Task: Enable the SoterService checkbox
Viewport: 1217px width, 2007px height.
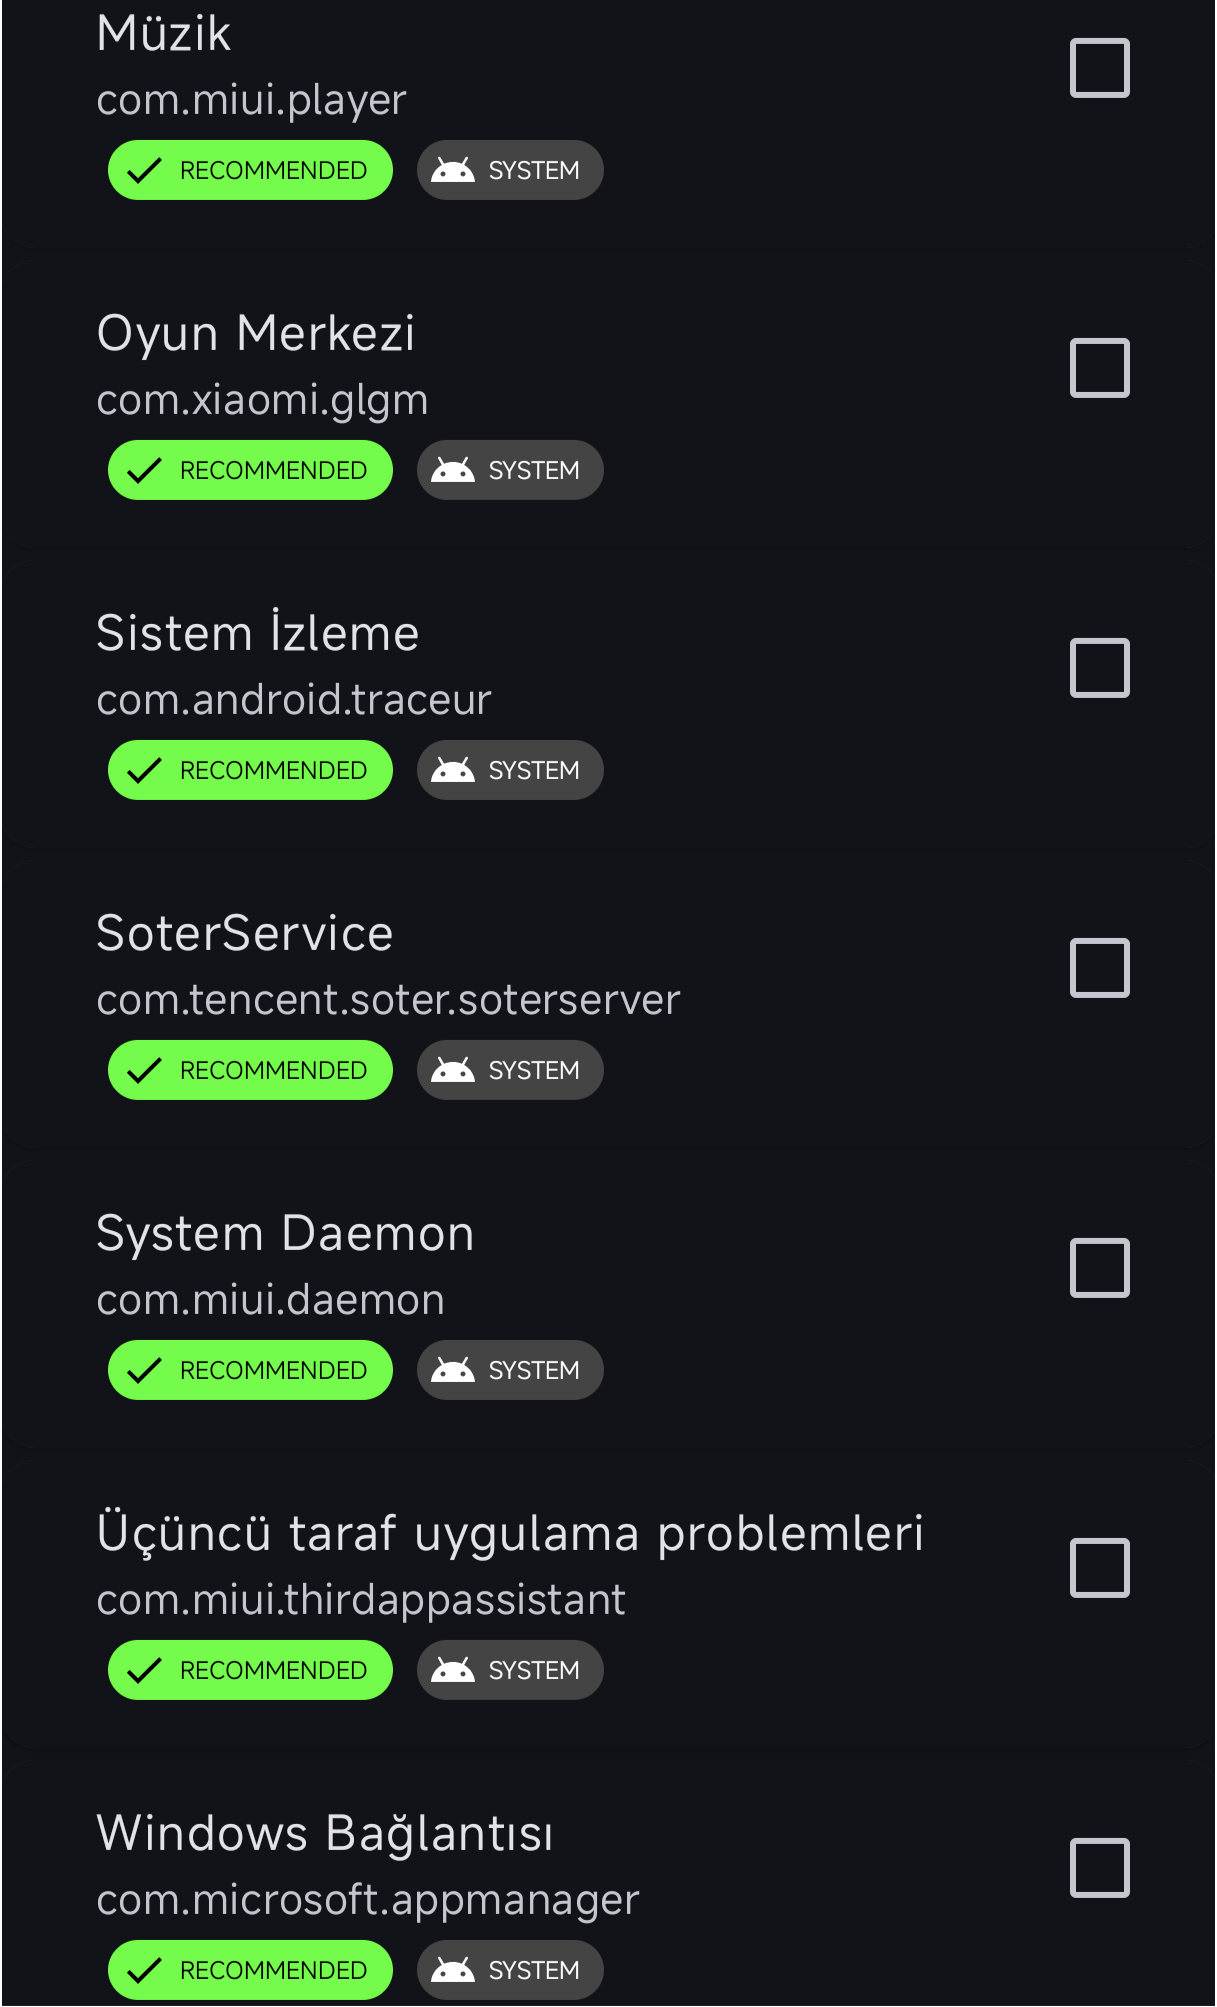Action: pos(1099,968)
